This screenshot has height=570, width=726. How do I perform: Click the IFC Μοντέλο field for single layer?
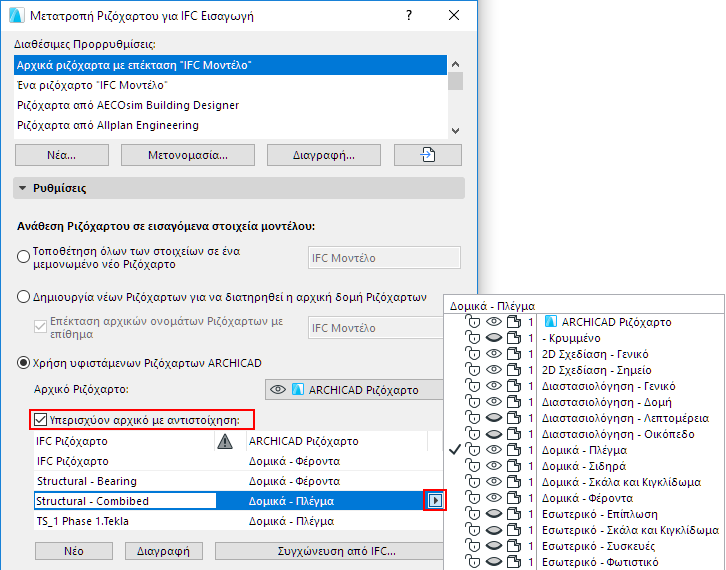point(384,257)
